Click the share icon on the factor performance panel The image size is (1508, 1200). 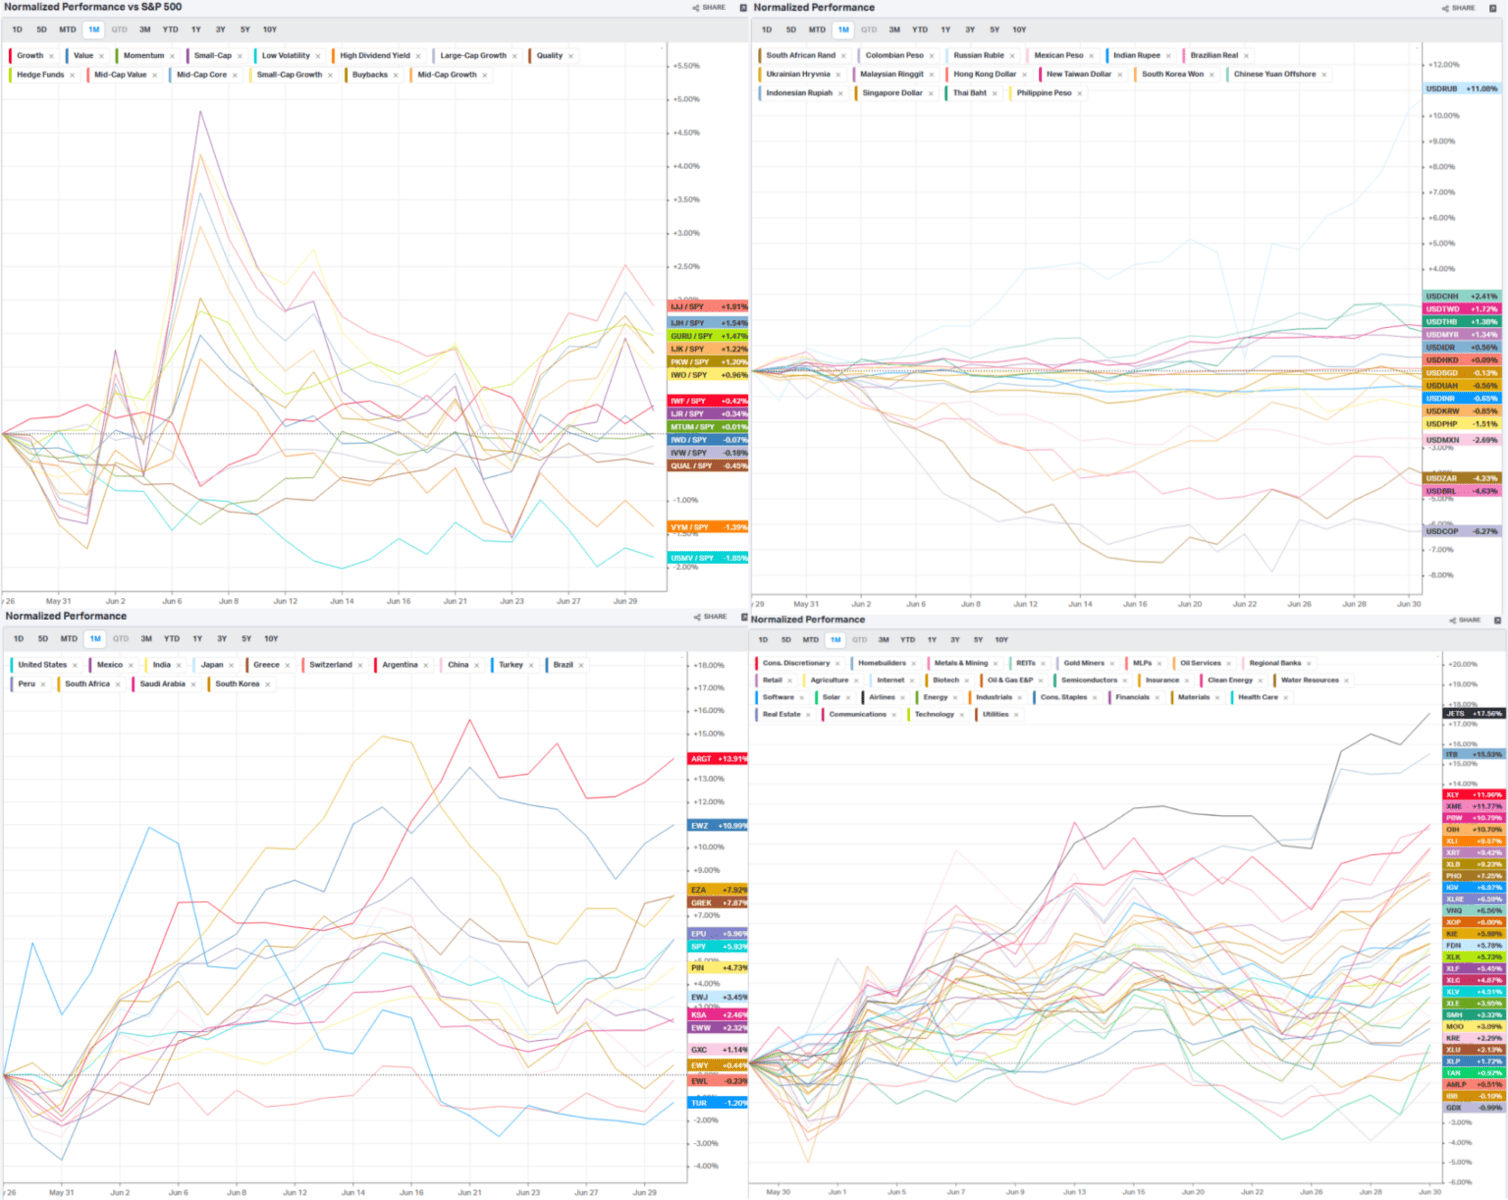tap(697, 7)
